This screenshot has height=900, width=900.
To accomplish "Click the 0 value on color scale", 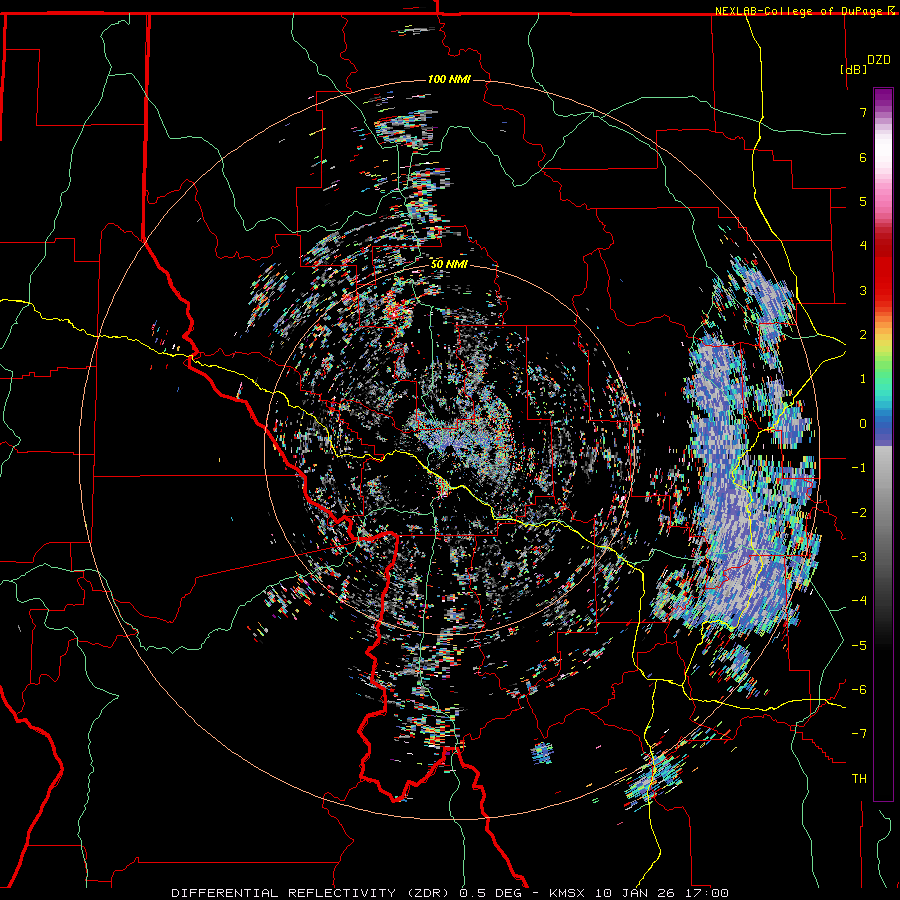I will (x=863, y=424).
